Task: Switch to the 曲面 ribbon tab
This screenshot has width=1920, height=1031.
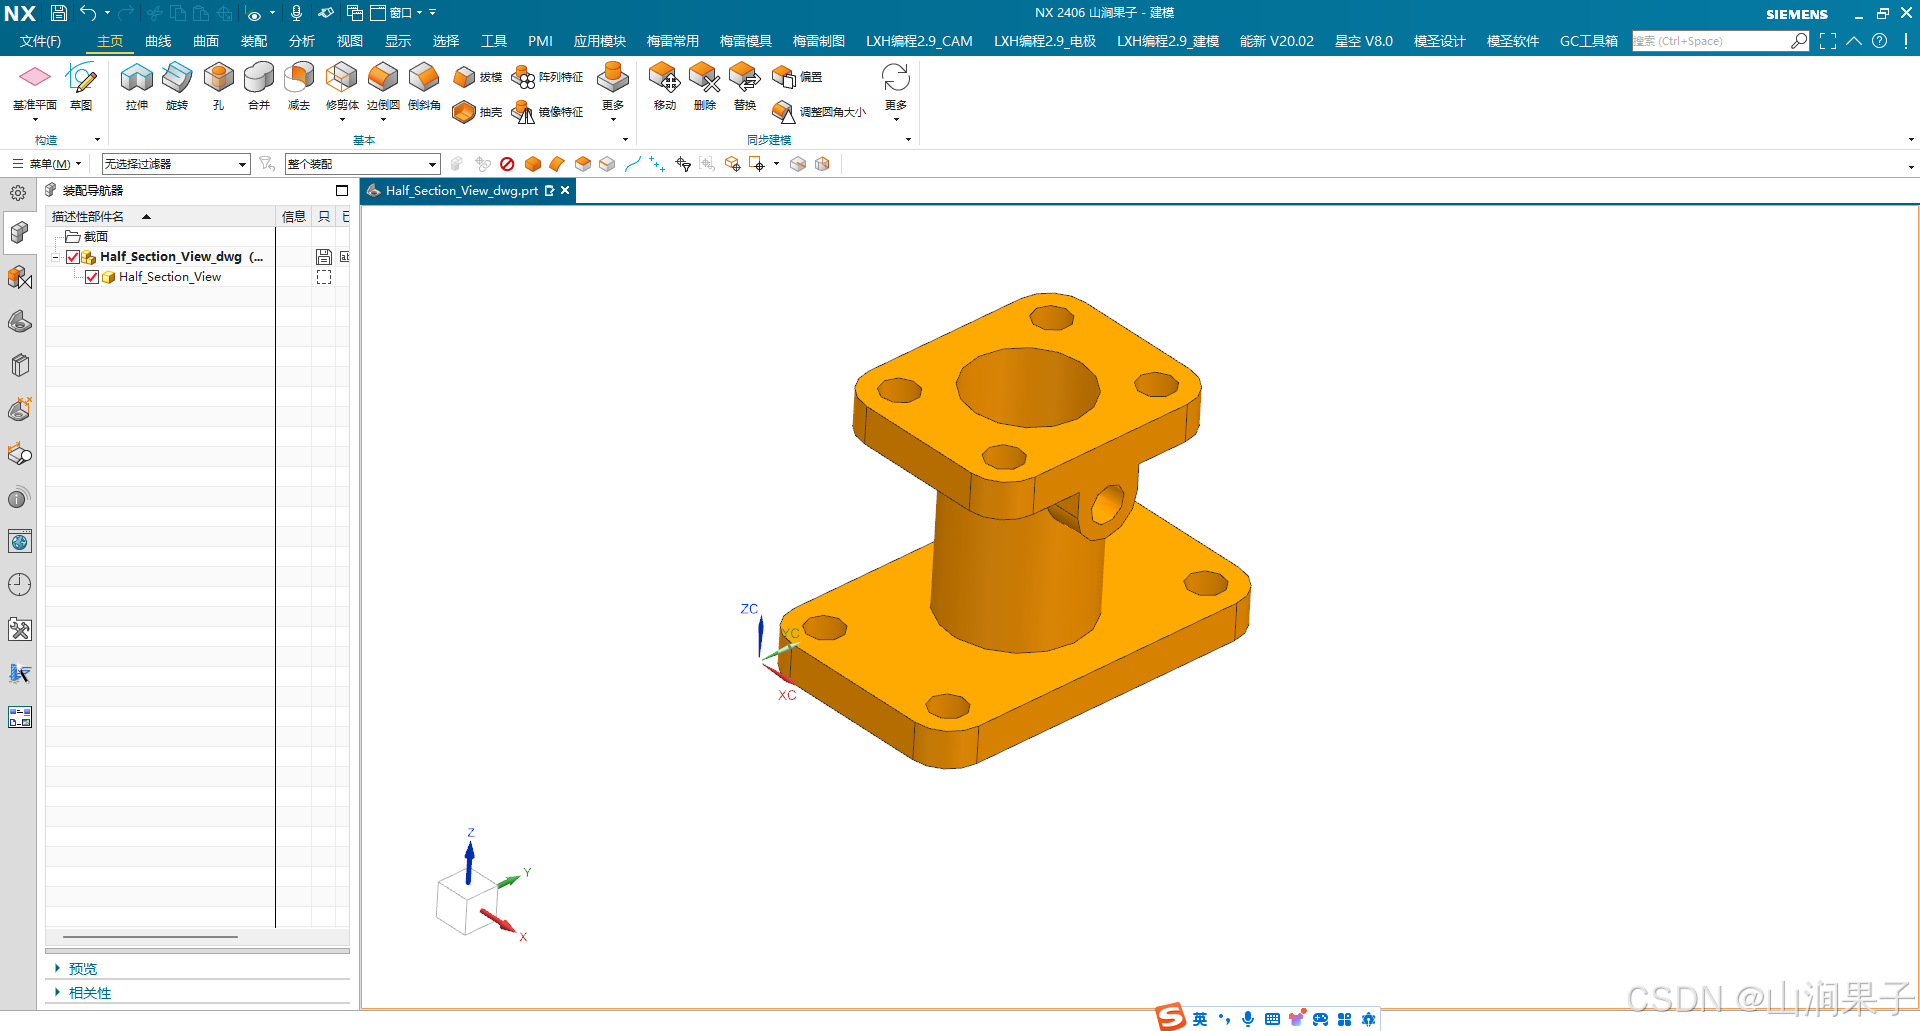Action: coord(206,41)
